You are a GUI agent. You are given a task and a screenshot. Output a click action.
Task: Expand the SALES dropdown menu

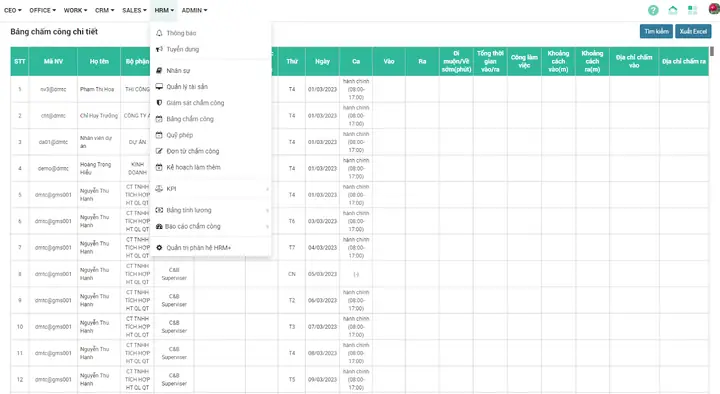coord(134,10)
